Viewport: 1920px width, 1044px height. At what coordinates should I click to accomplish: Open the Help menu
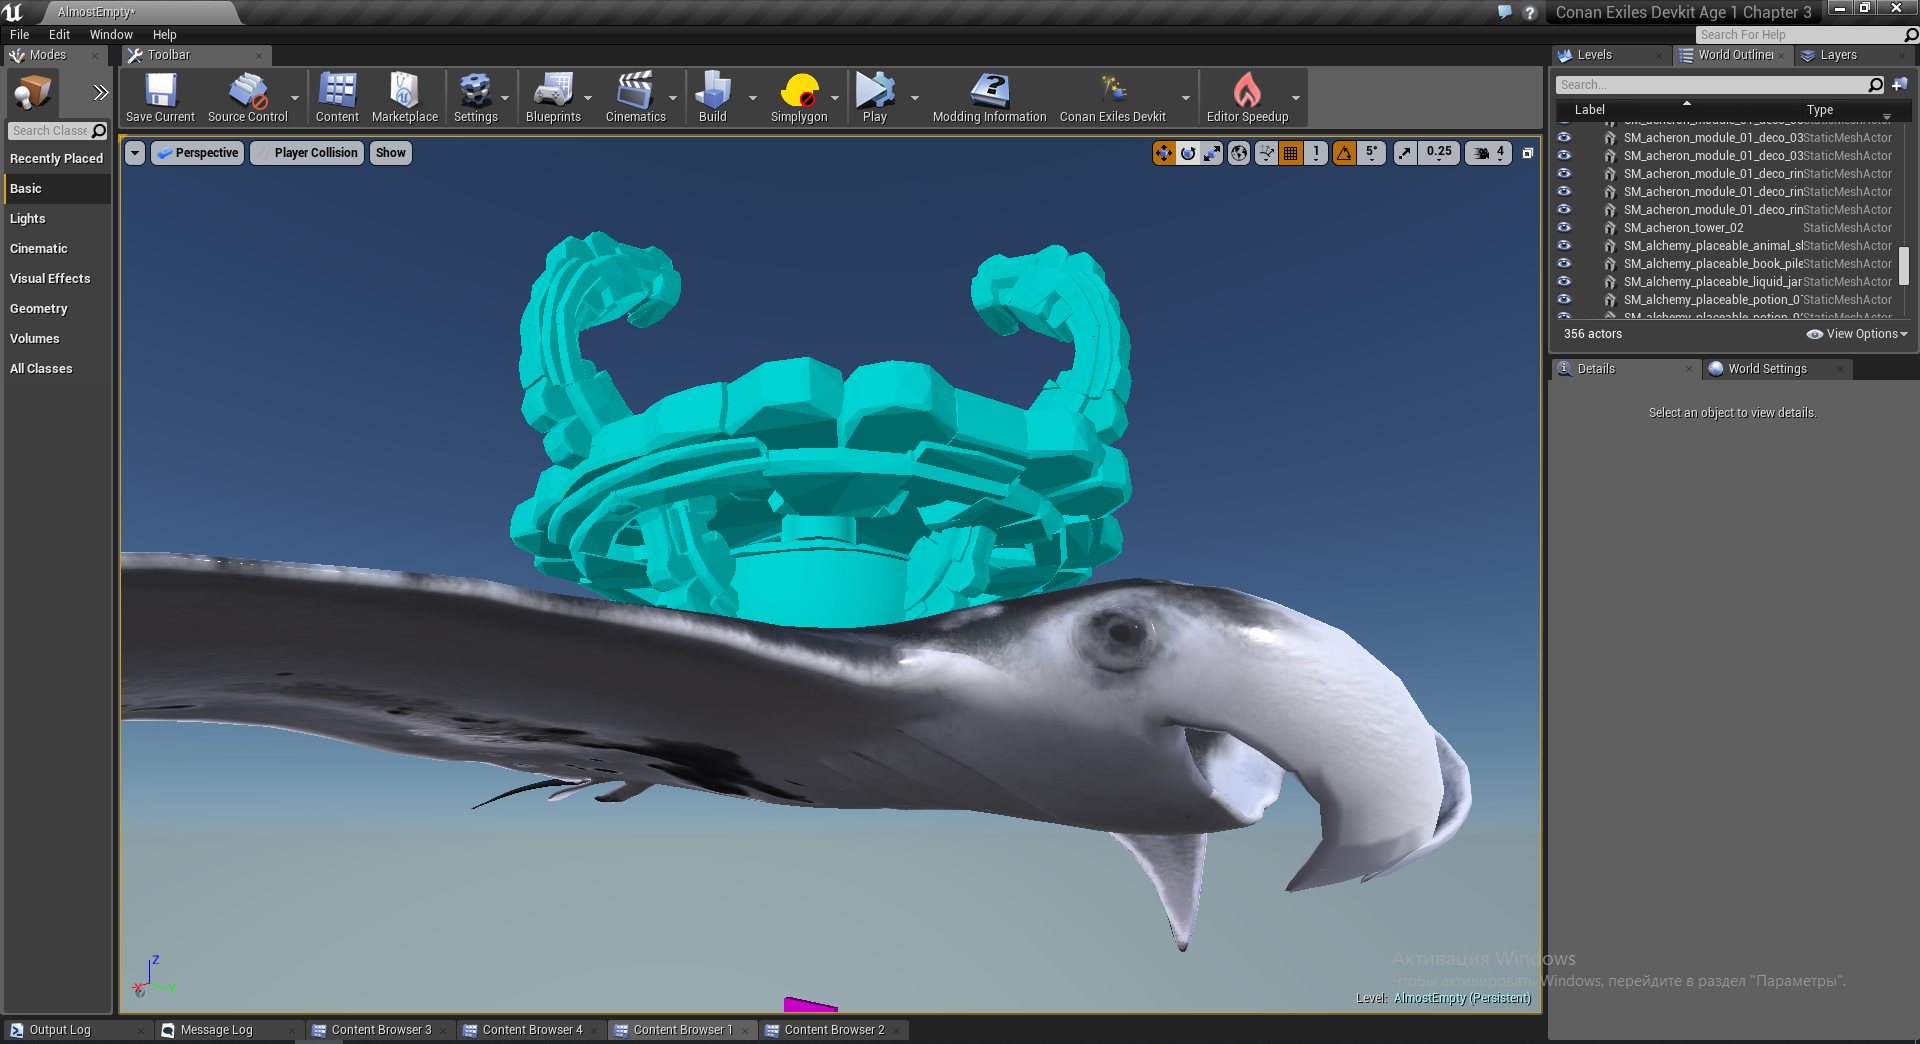[165, 34]
